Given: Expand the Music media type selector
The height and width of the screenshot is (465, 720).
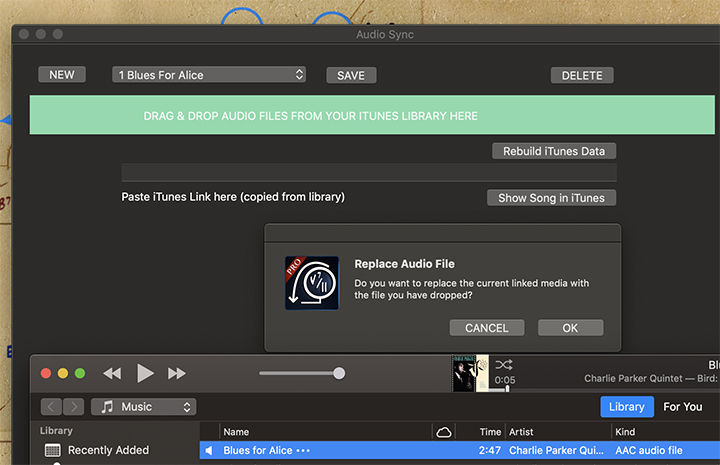Looking at the screenshot, I should click(144, 407).
